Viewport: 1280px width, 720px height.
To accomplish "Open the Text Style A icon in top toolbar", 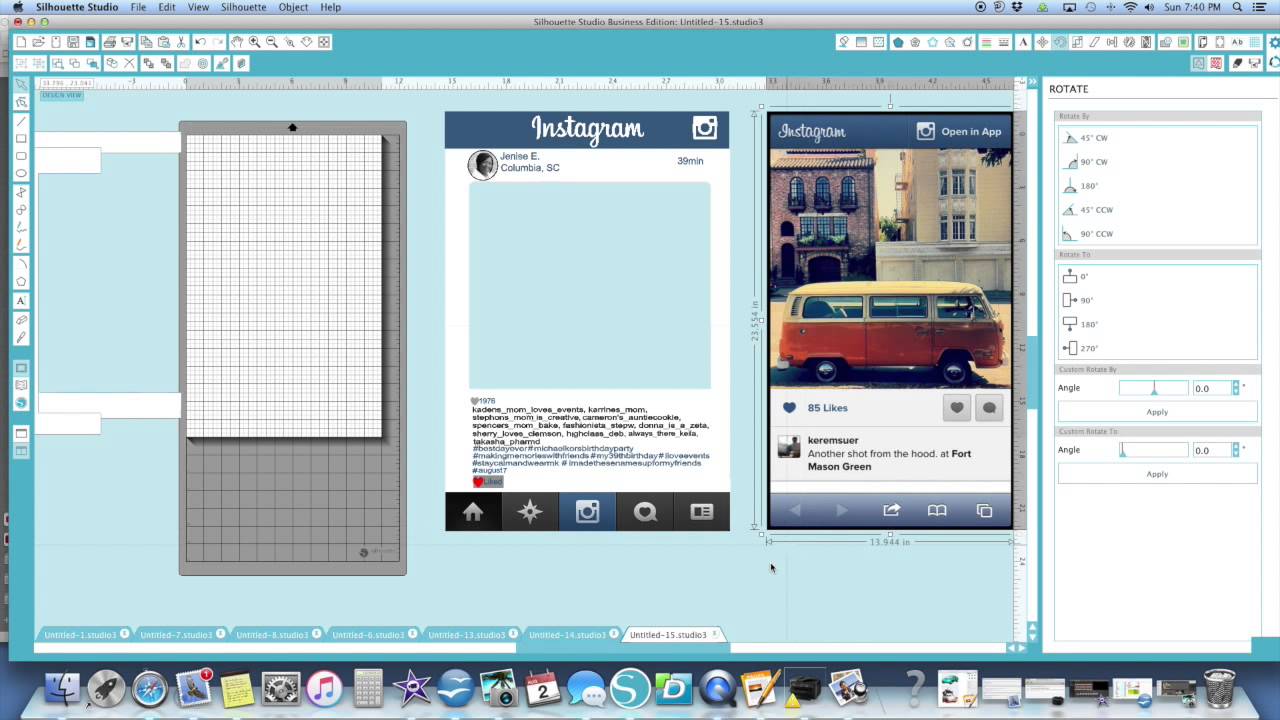I will coord(1023,42).
